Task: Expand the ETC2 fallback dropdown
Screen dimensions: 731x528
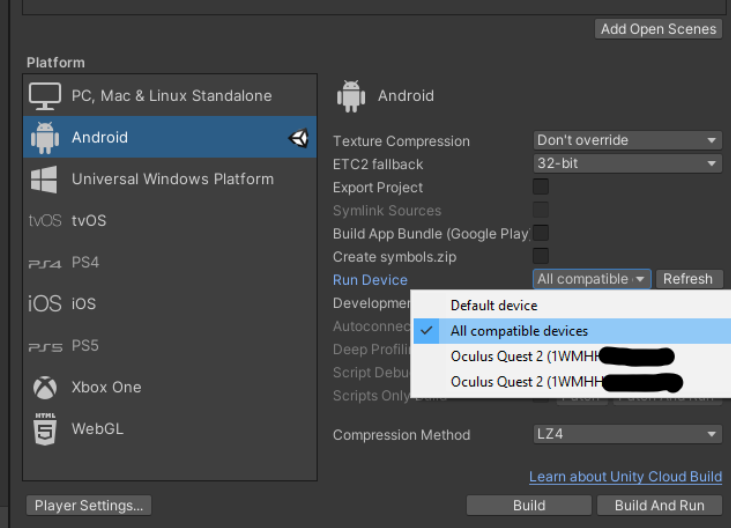Action: coord(627,164)
